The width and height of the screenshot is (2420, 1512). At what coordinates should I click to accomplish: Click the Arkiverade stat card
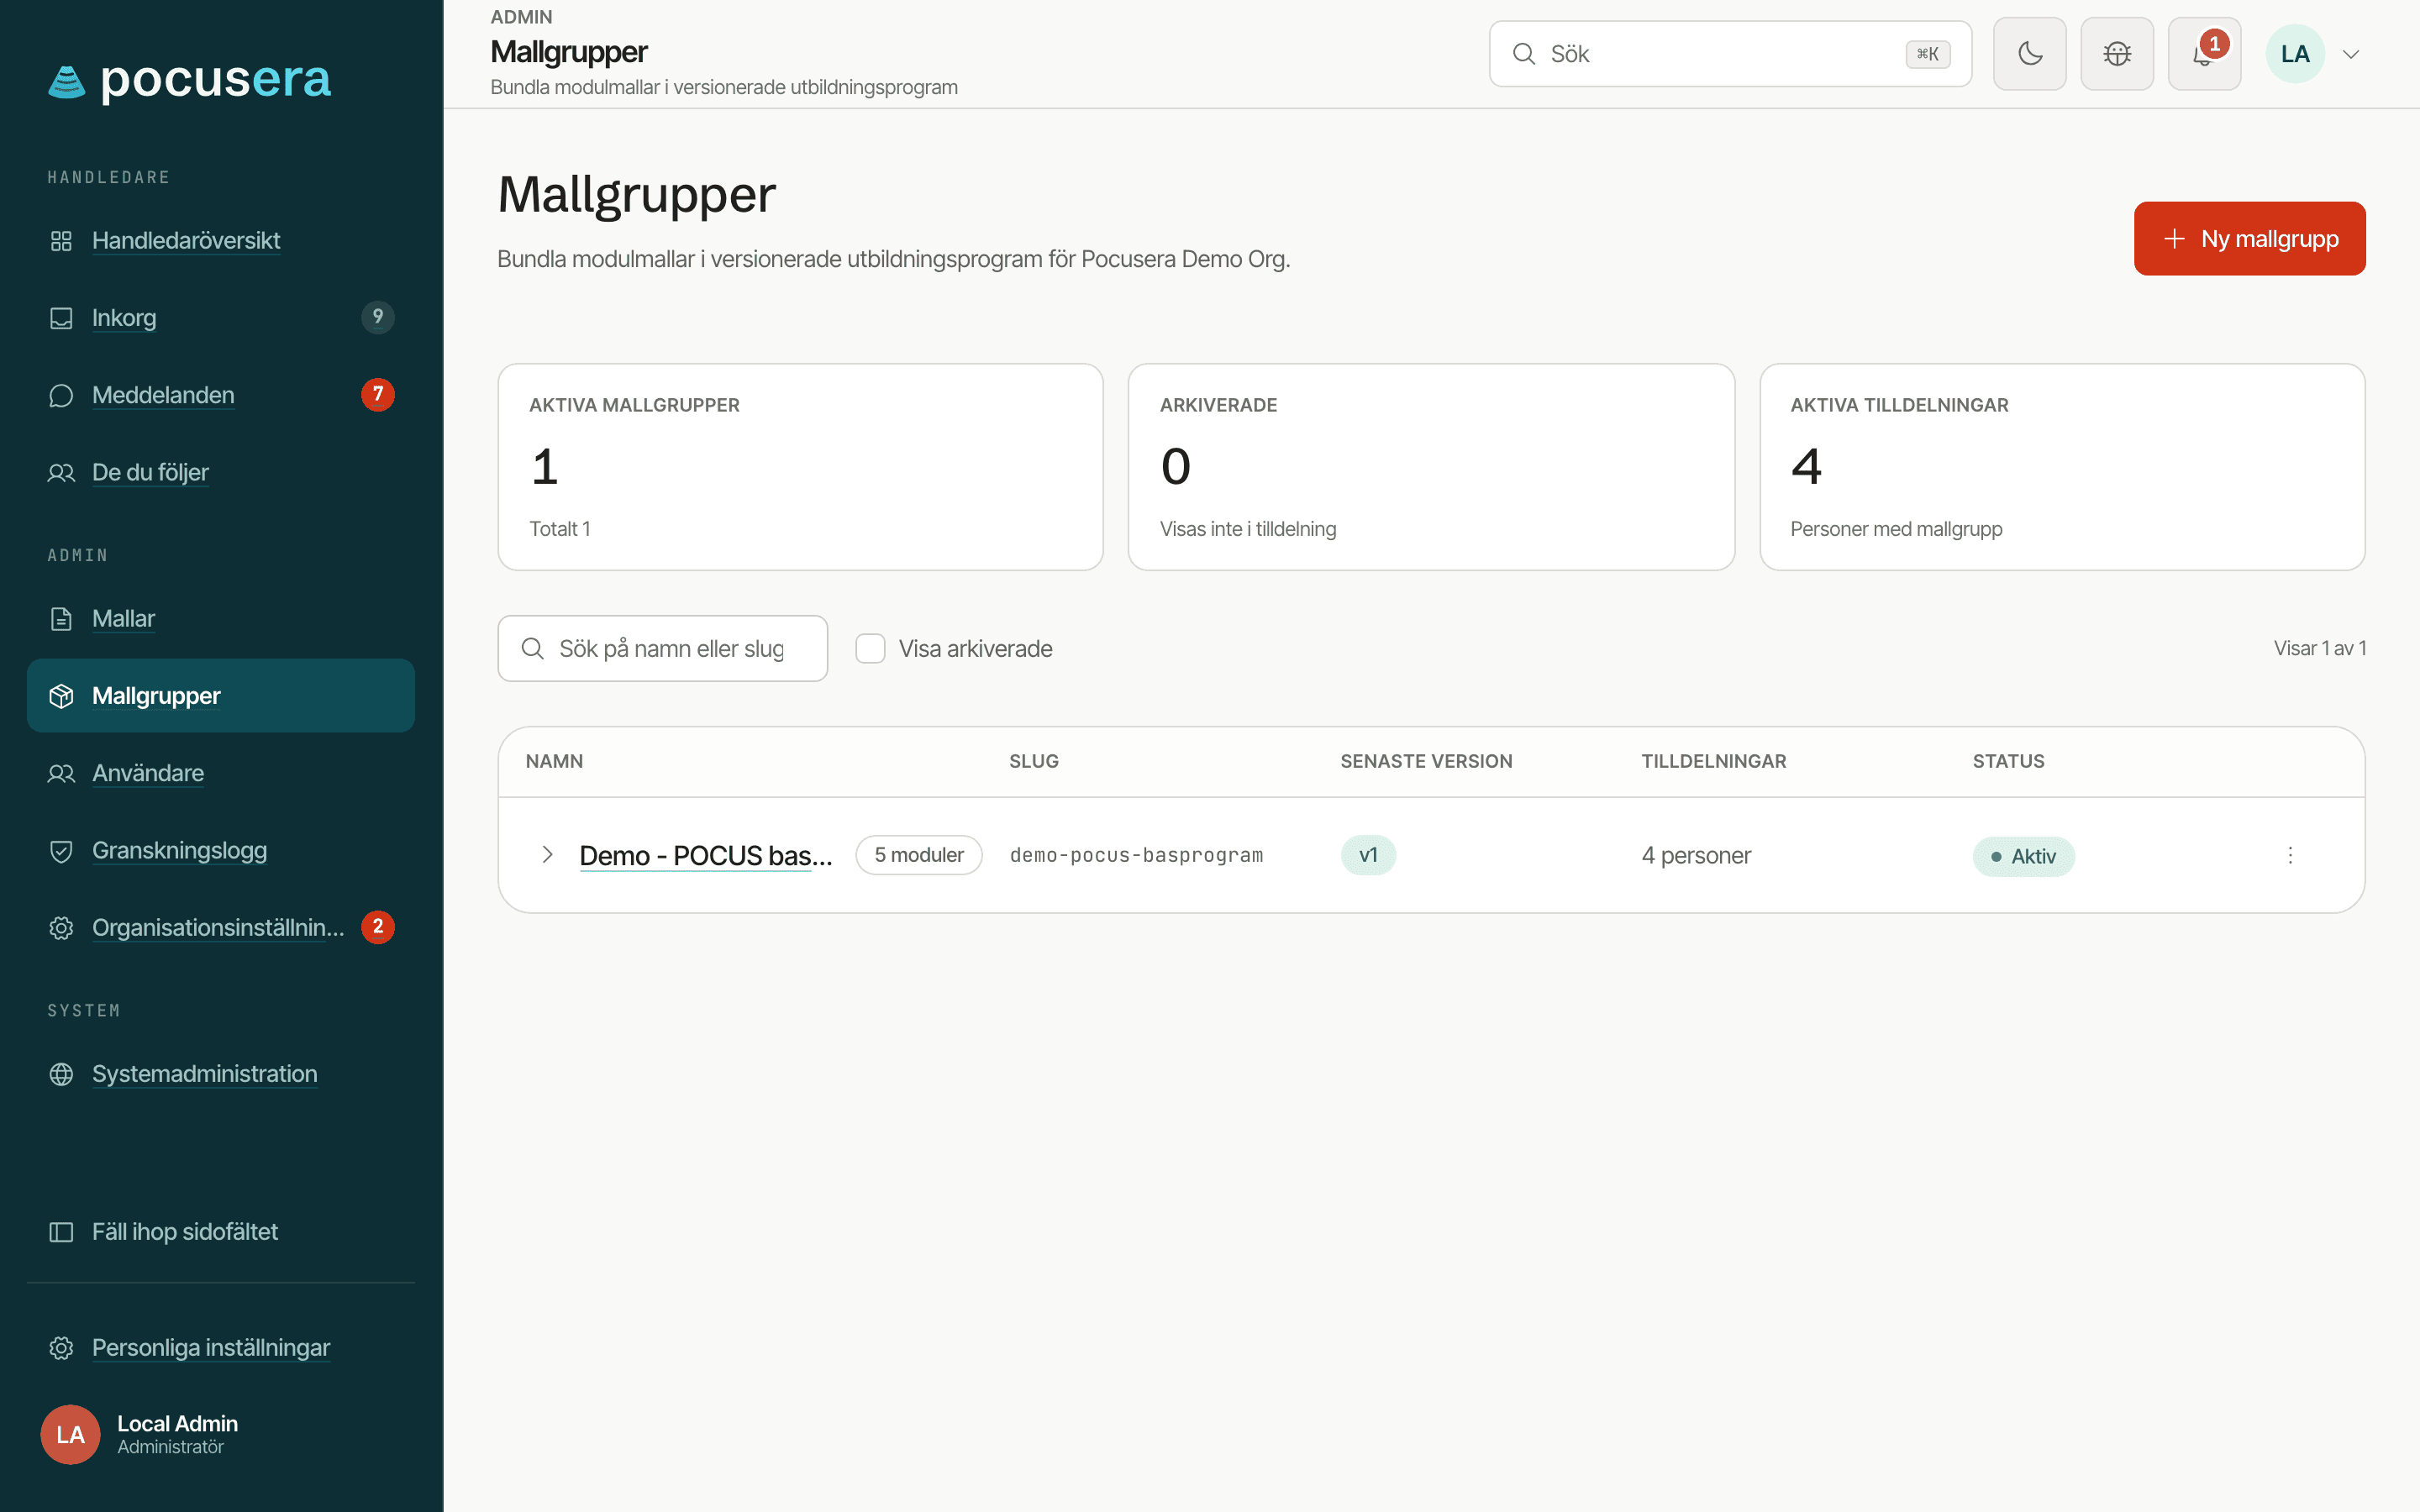[x=1431, y=467]
